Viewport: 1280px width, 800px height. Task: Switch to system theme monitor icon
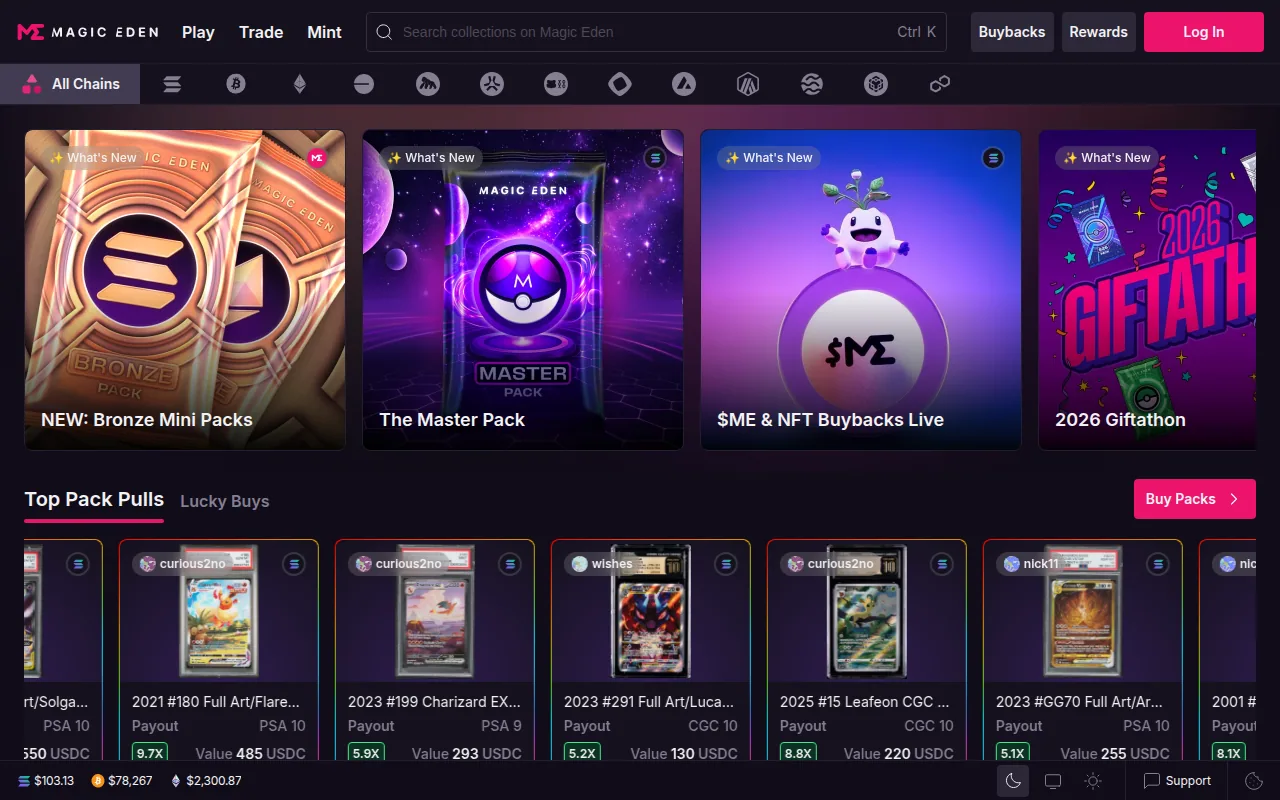click(x=1053, y=781)
